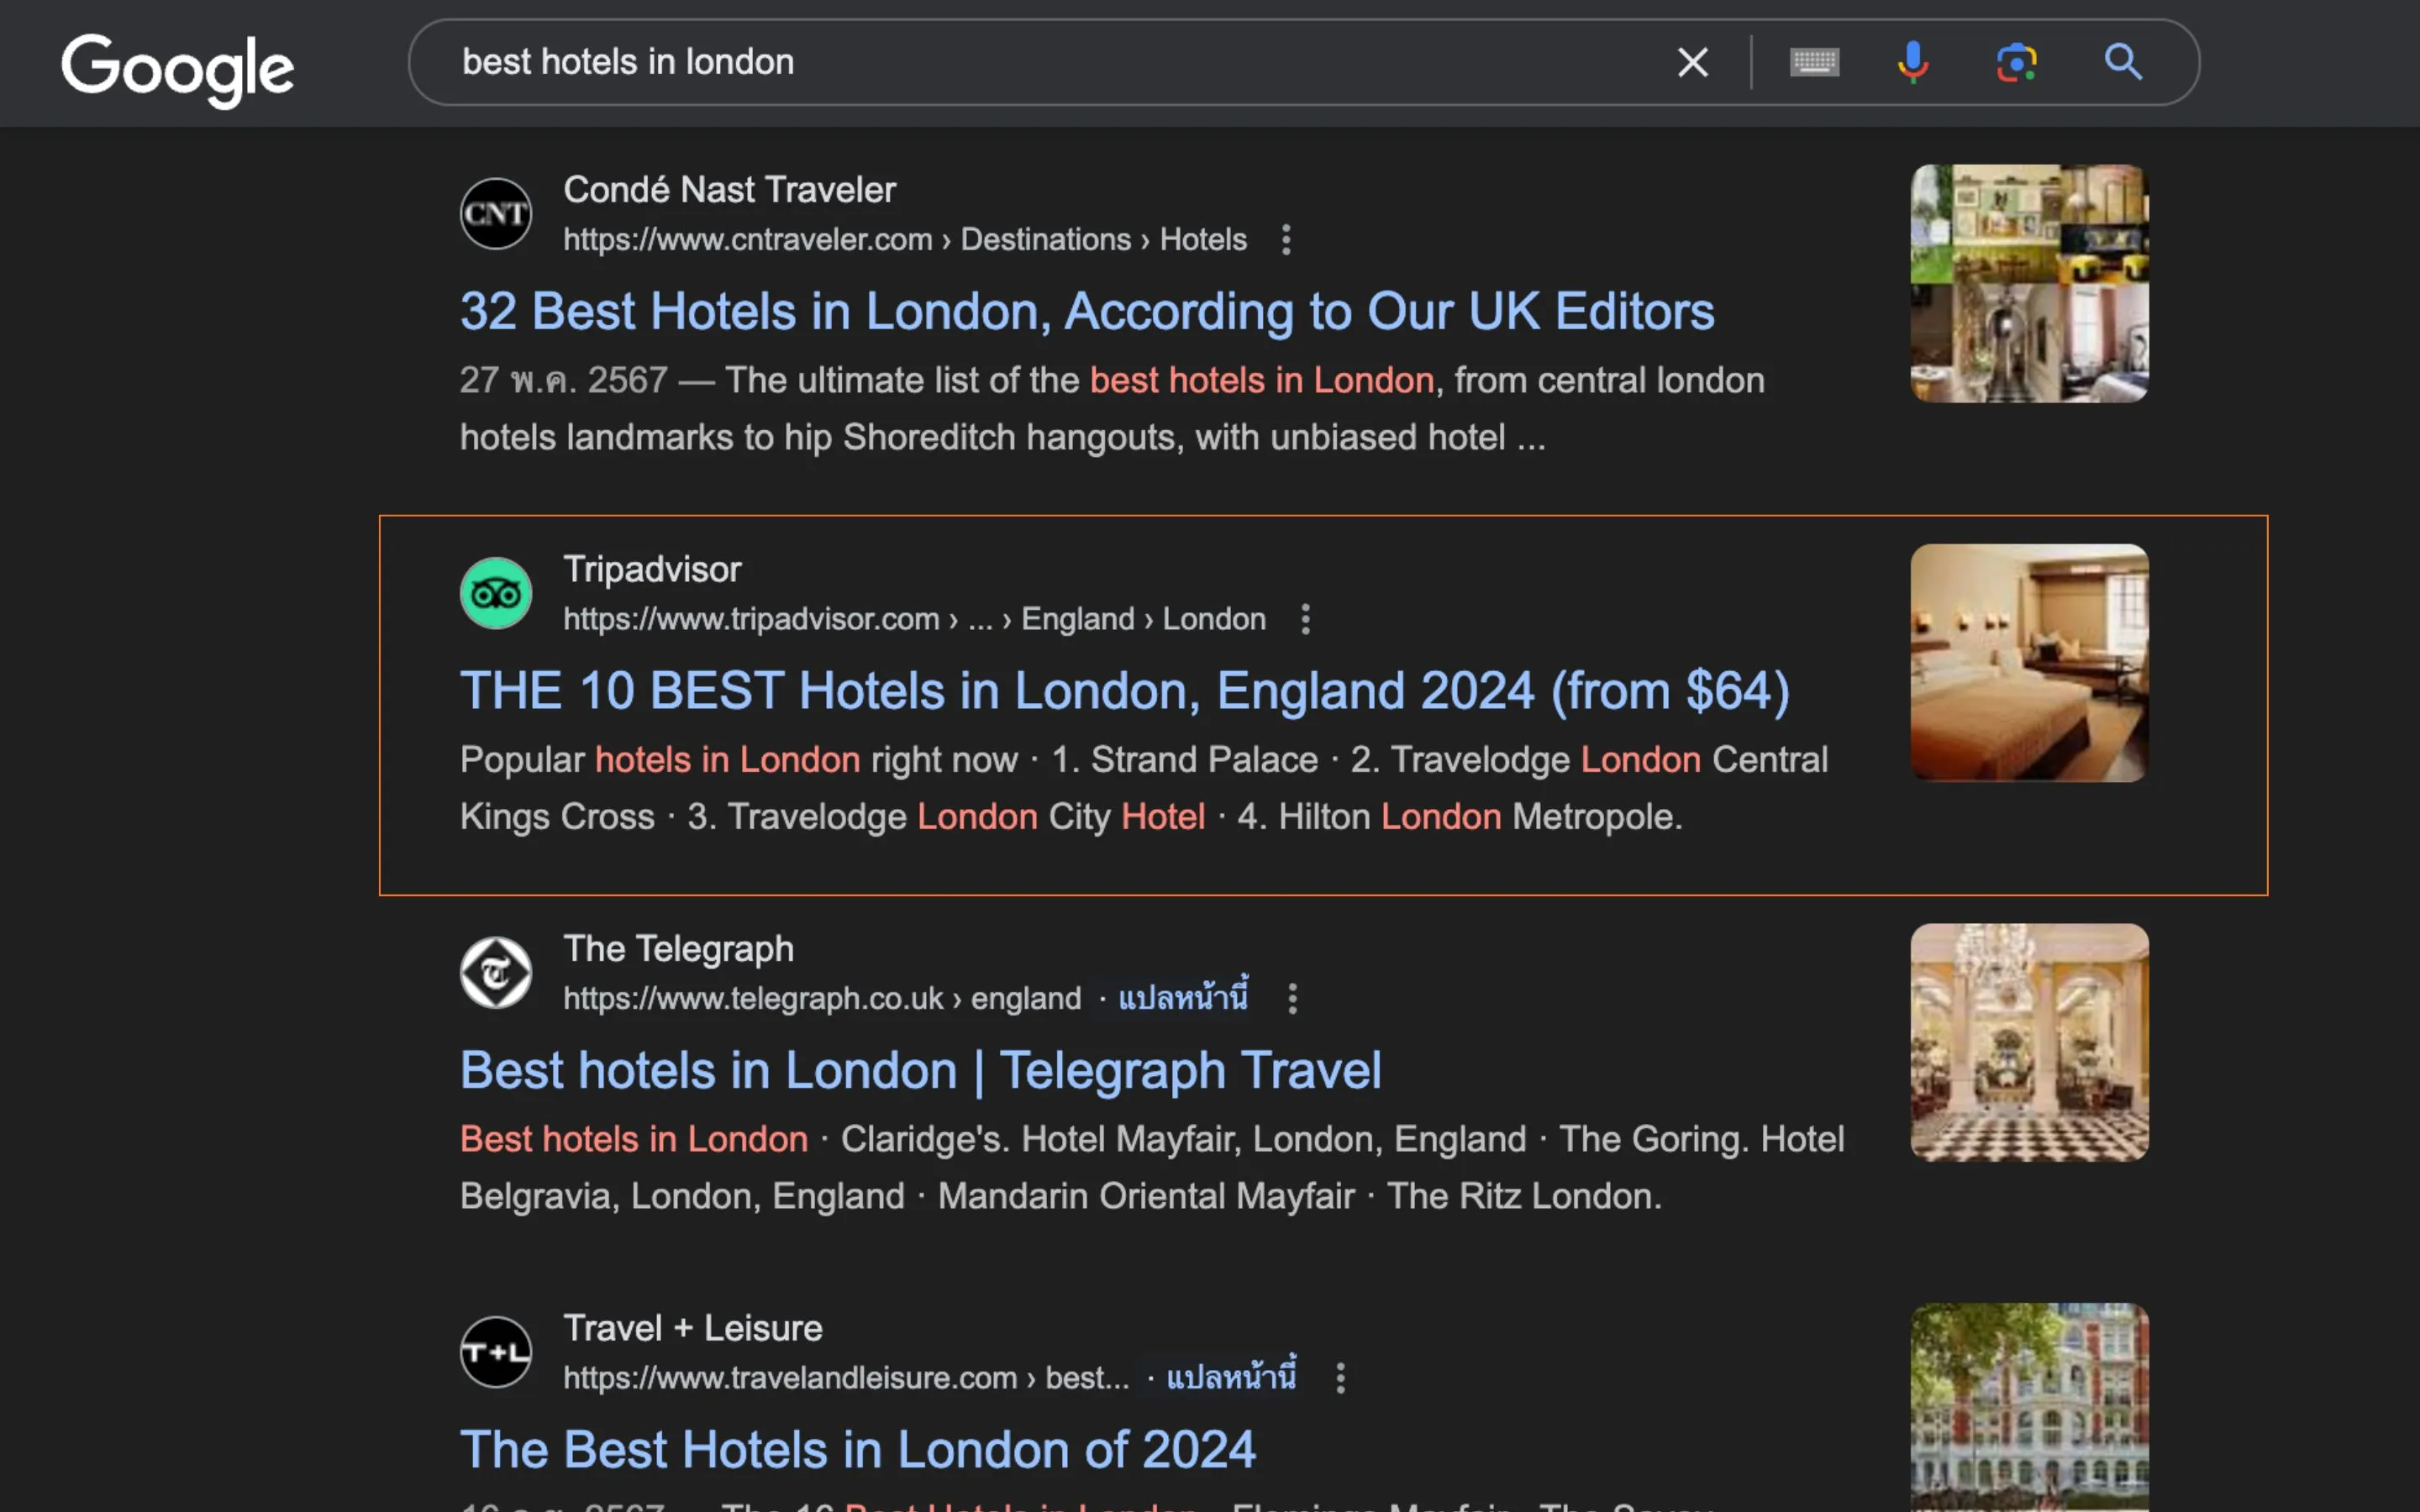Viewport: 2420px width, 1512px height.
Task: Open the Condé Nast Traveler hotel collage thumbnail
Action: pyautogui.click(x=2029, y=283)
